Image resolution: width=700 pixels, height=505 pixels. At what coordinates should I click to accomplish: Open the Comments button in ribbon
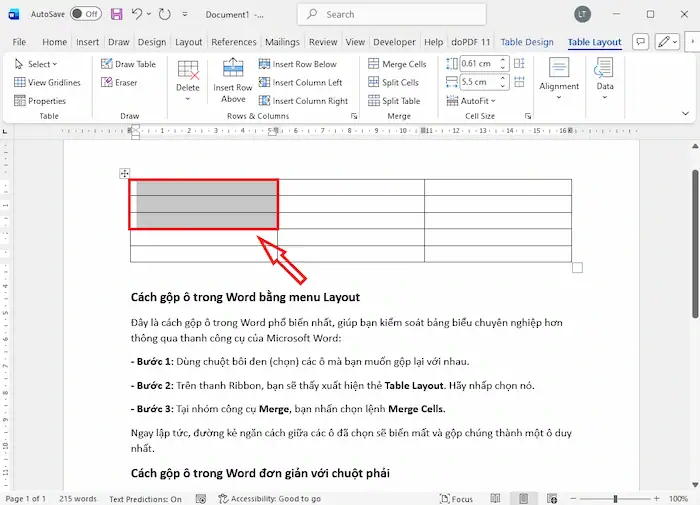click(x=640, y=42)
